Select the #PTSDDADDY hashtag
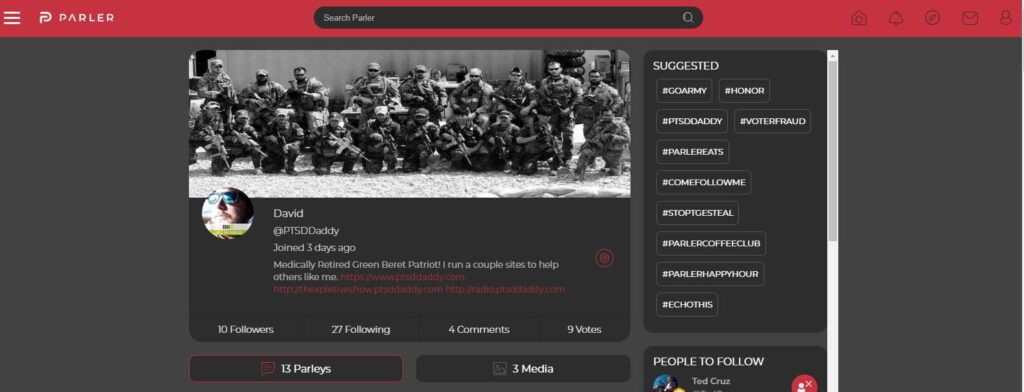This screenshot has height=392, width=1024. pos(692,121)
